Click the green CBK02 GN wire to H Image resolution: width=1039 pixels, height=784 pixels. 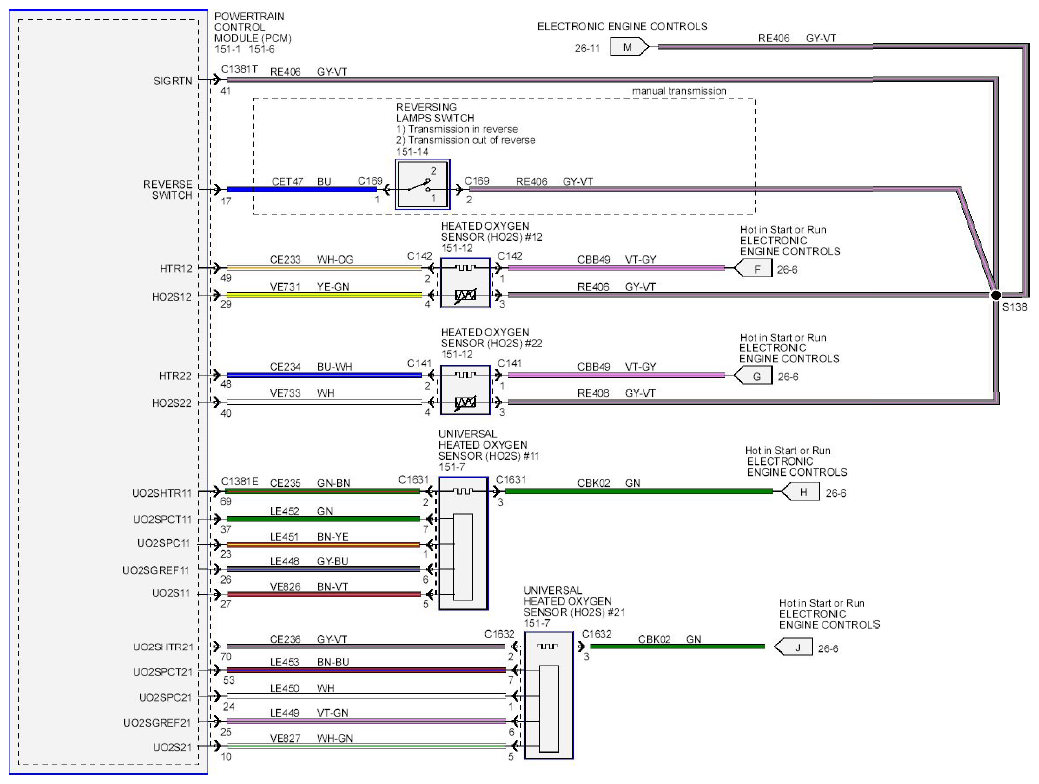[x=639, y=491]
